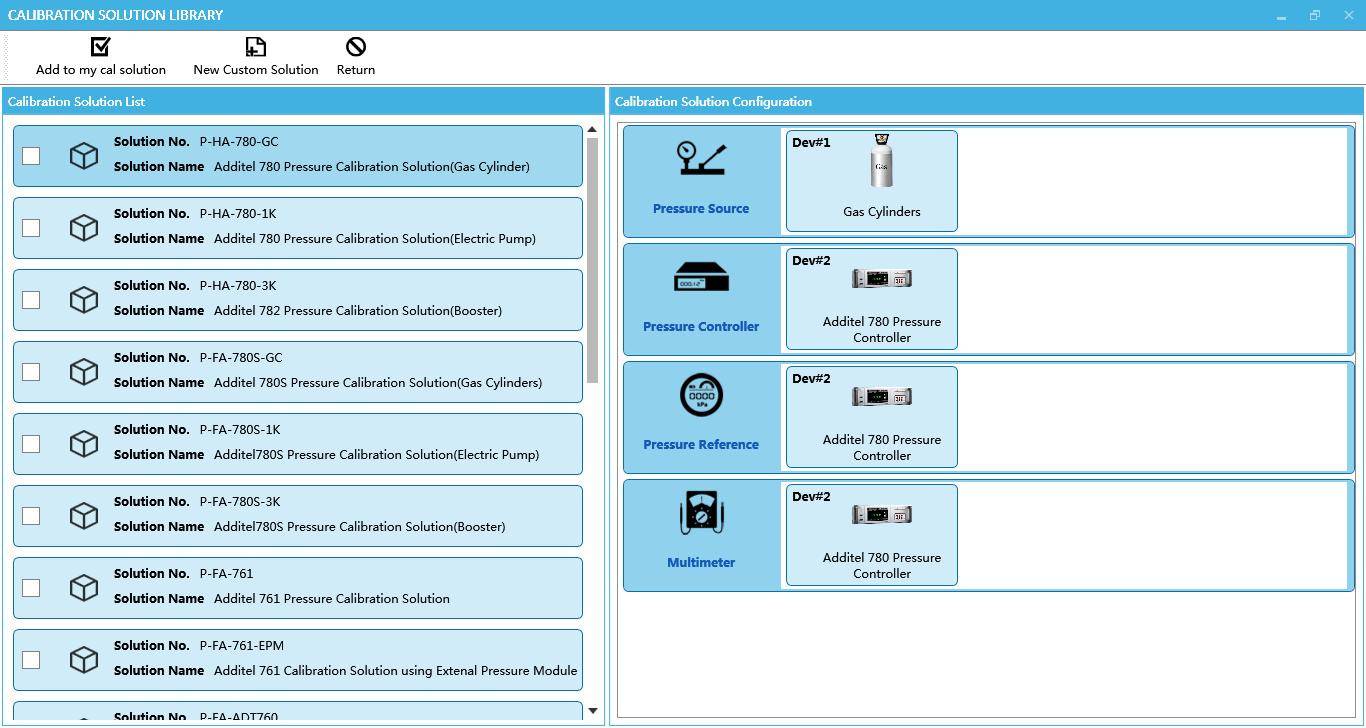Click the solution list scroll up arrow
Screen dimensions: 1366x728
click(x=592, y=129)
